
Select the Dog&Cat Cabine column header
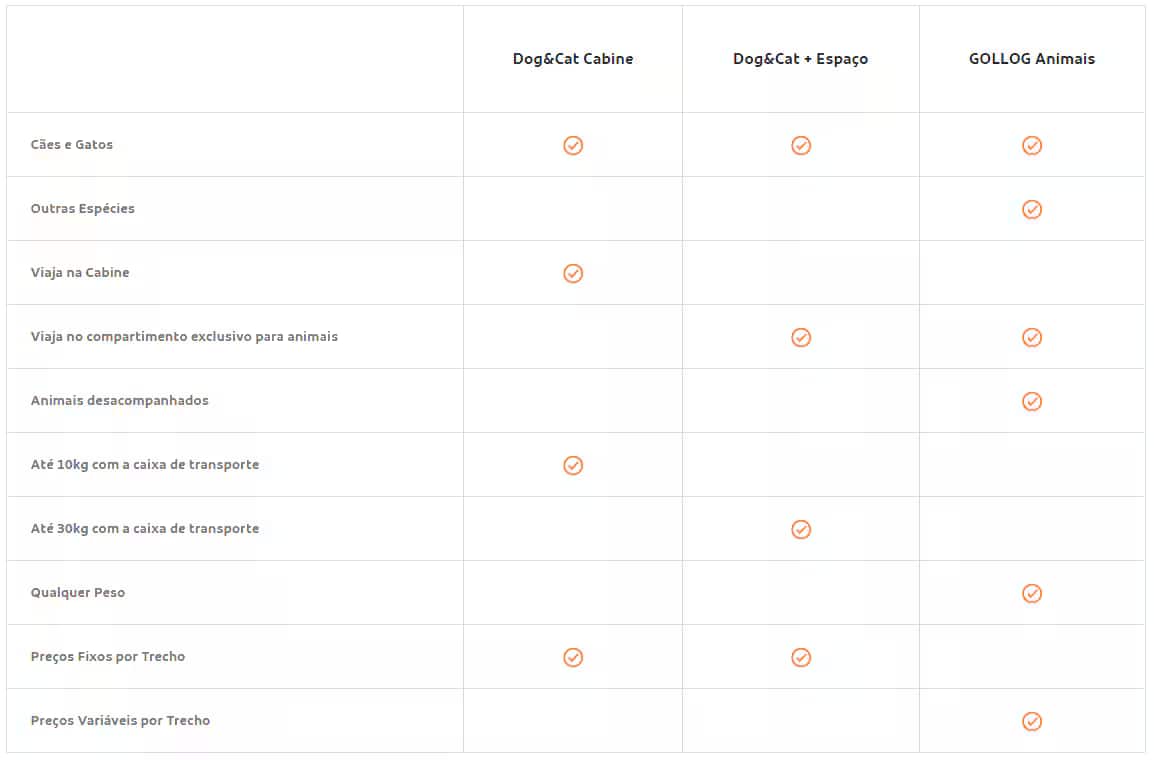pos(573,59)
